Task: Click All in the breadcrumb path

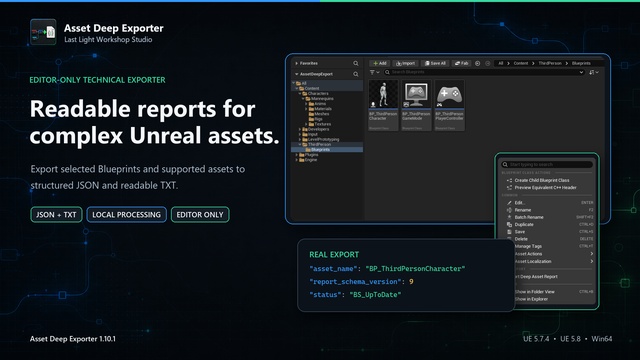Action: (500, 63)
